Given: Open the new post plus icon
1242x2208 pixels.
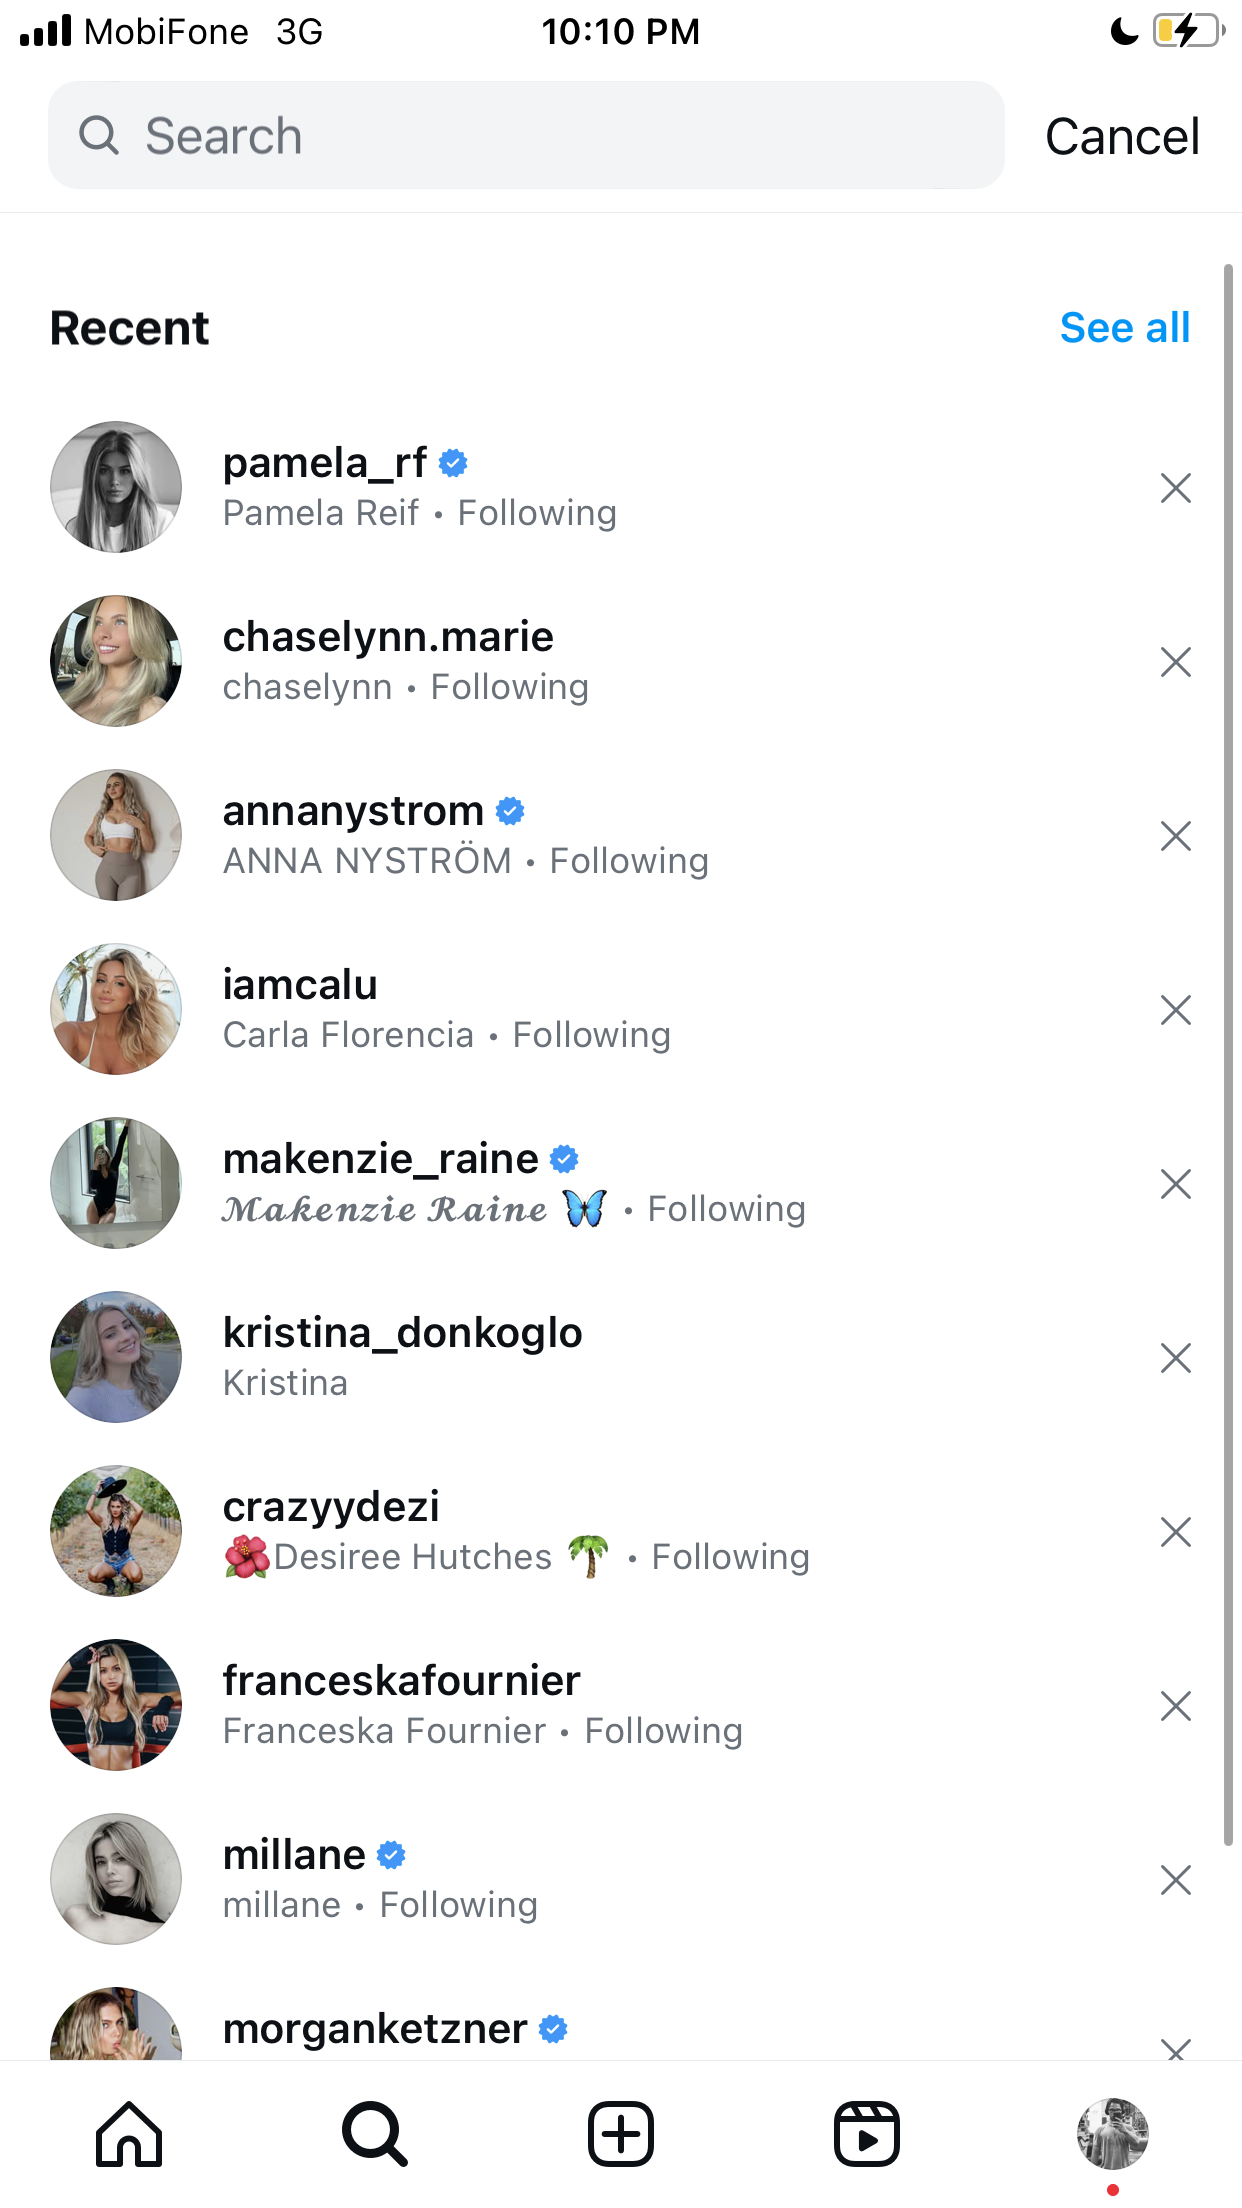Looking at the screenshot, I should point(621,2134).
